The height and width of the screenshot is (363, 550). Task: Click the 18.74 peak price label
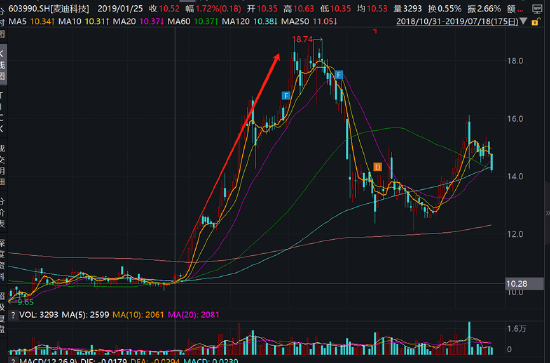(302, 39)
